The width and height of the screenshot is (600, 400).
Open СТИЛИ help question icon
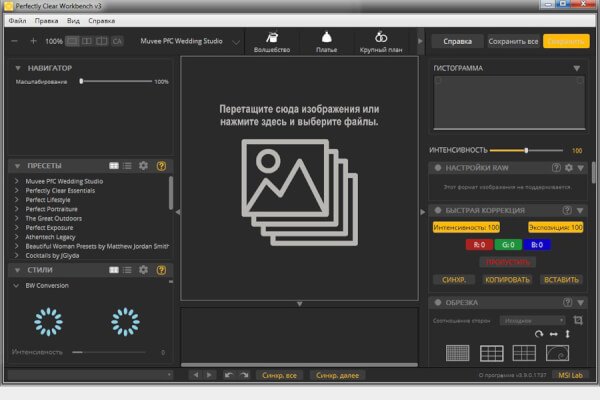(x=161, y=270)
